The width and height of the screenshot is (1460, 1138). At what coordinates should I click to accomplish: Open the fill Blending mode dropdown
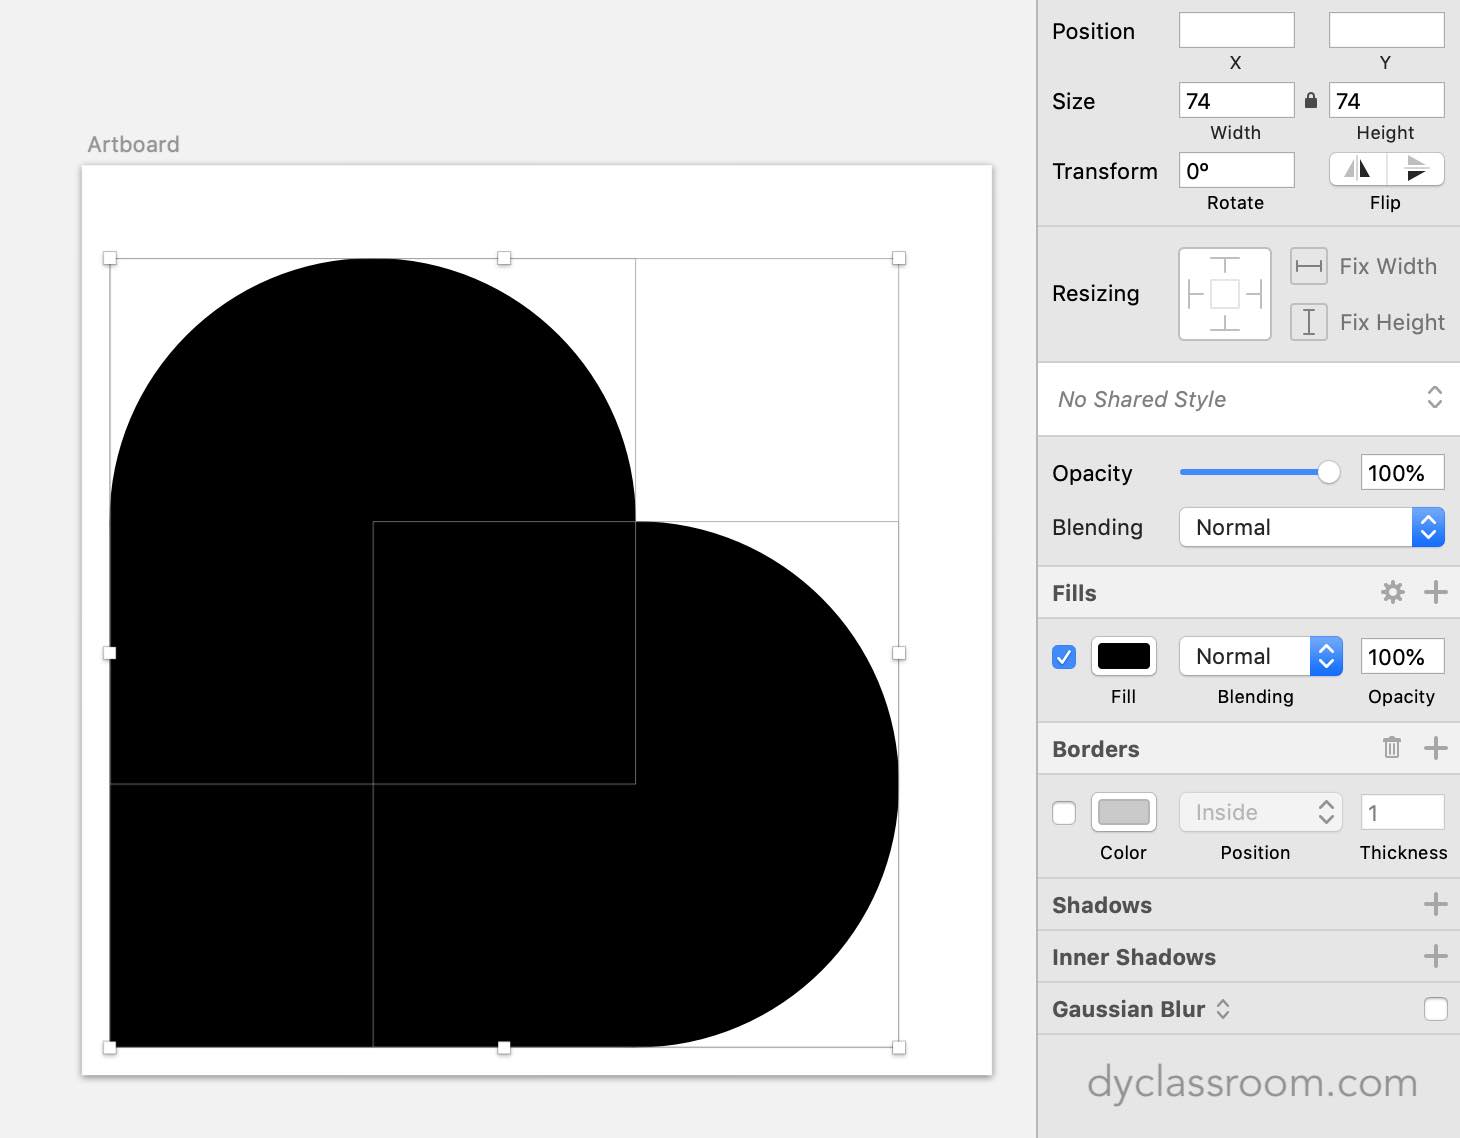[1260, 657]
